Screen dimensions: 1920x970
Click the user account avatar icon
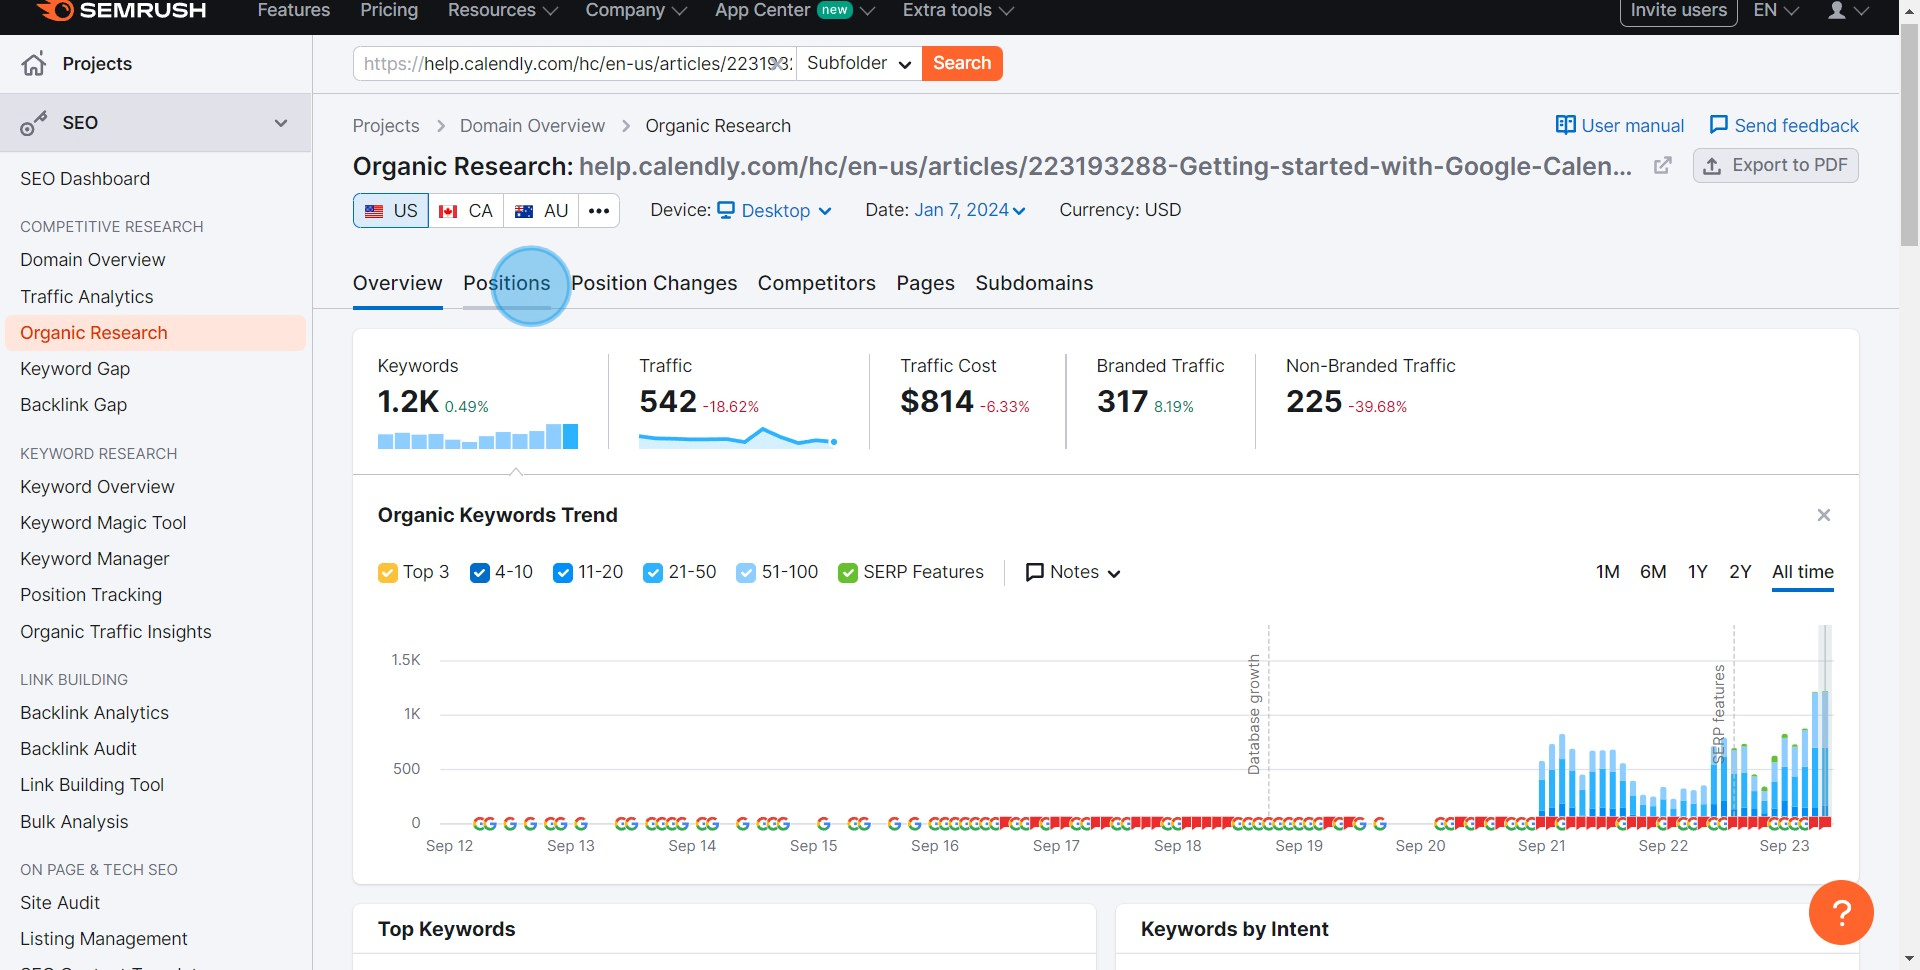(x=1837, y=10)
